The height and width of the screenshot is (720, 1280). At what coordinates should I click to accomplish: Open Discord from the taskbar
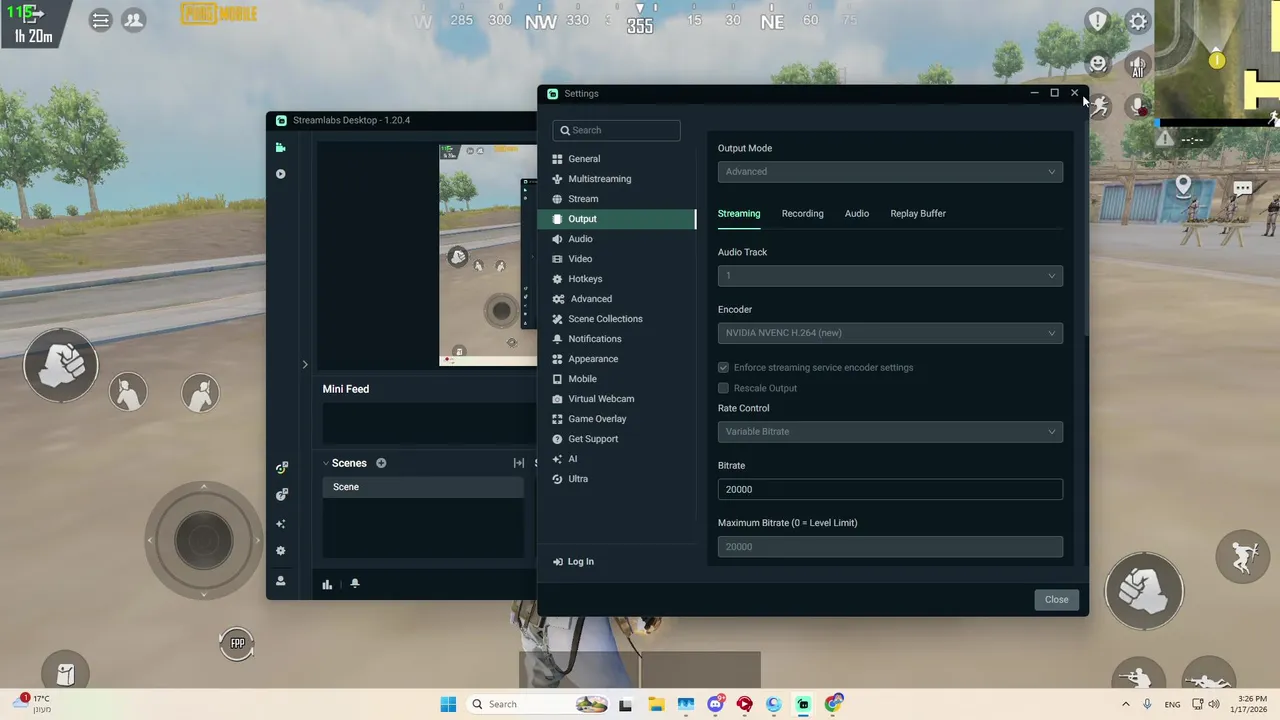point(715,704)
